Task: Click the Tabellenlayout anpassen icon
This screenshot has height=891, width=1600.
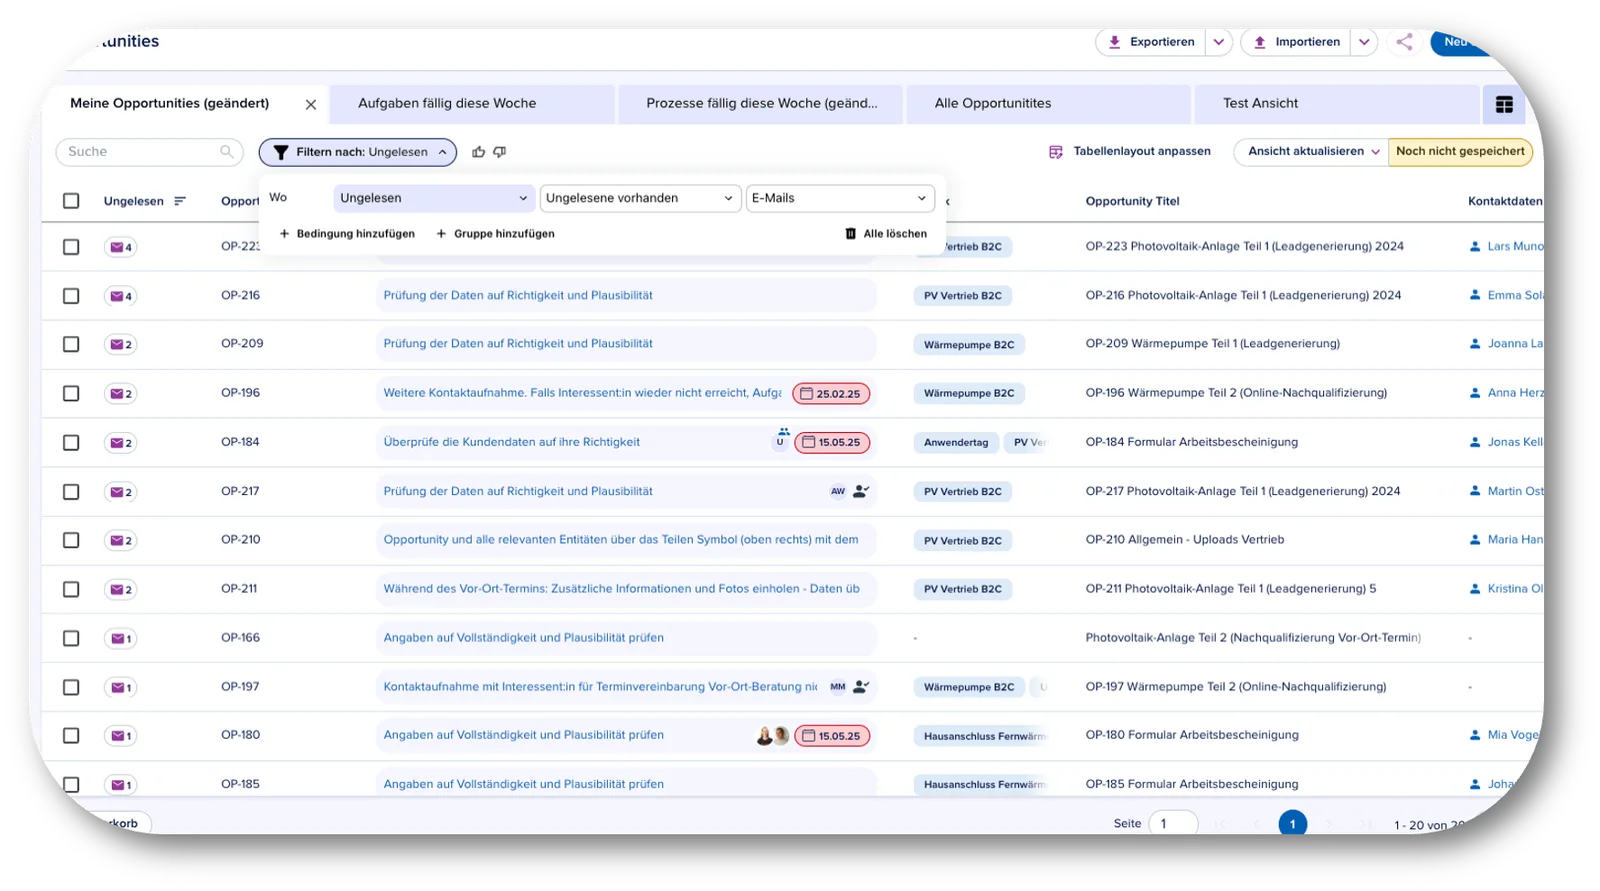Action: coord(1056,152)
